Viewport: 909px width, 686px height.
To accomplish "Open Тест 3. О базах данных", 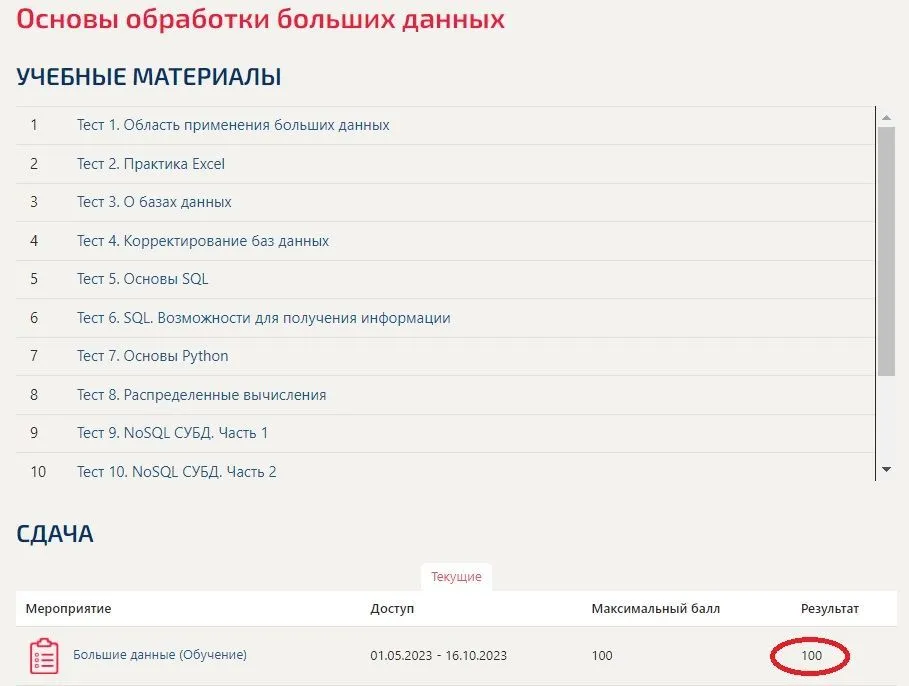I will coord(154,202).
